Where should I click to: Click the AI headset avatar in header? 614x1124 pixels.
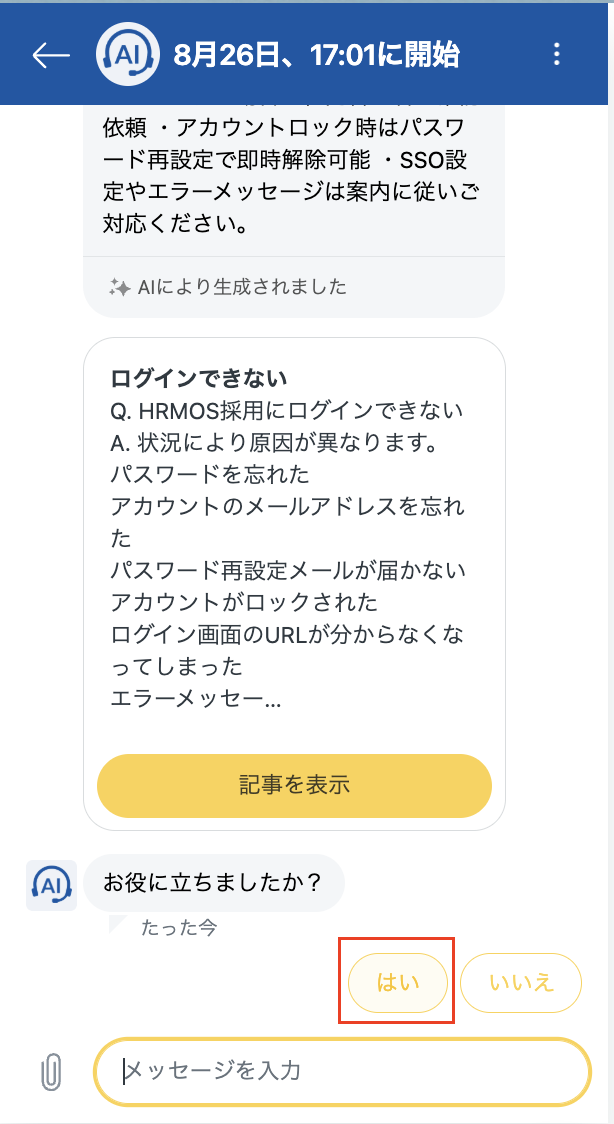coord(127,55)
